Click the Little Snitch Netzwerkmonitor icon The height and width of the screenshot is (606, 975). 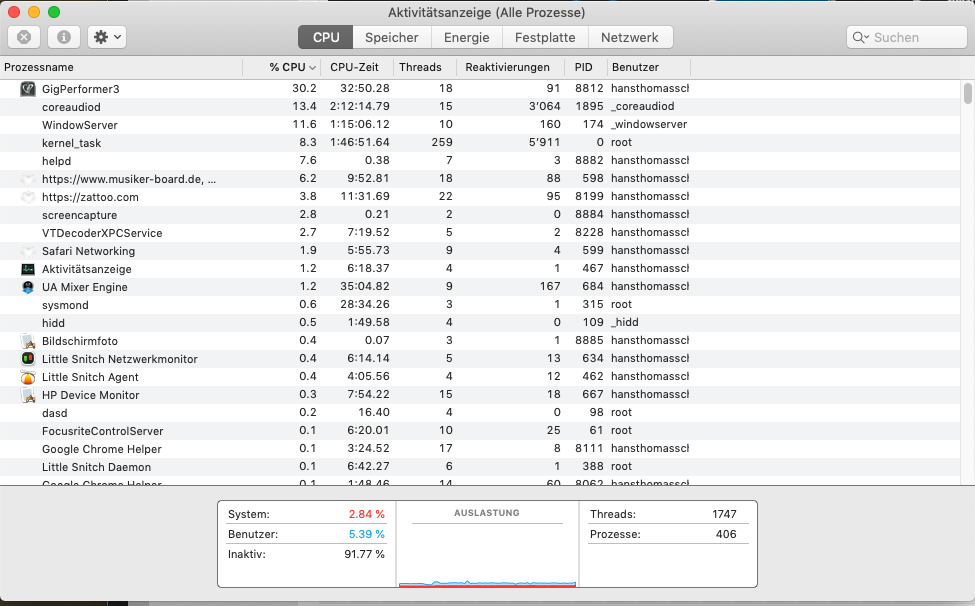[28, 359]
